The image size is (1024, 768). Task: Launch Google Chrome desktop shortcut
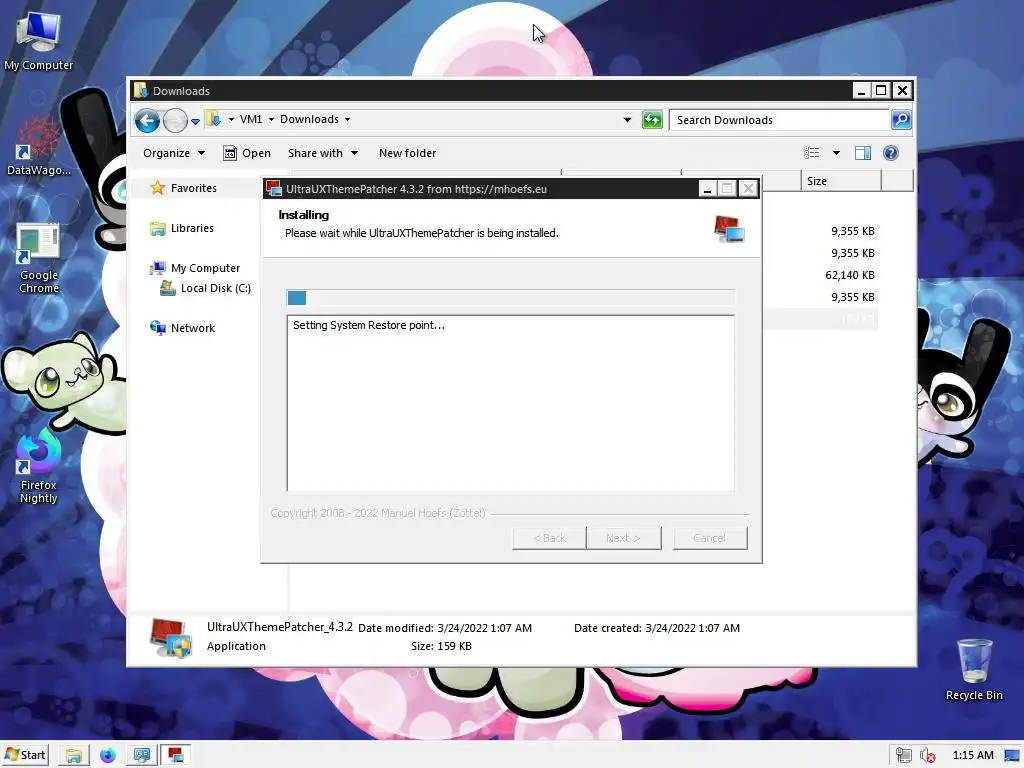38,259
